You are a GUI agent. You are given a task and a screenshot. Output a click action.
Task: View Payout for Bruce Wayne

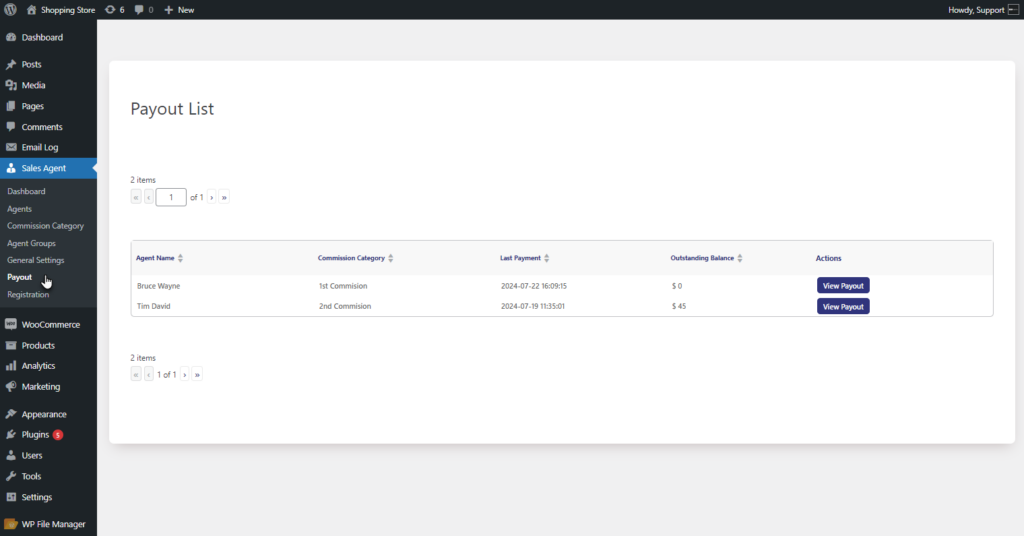click(843, 286)
